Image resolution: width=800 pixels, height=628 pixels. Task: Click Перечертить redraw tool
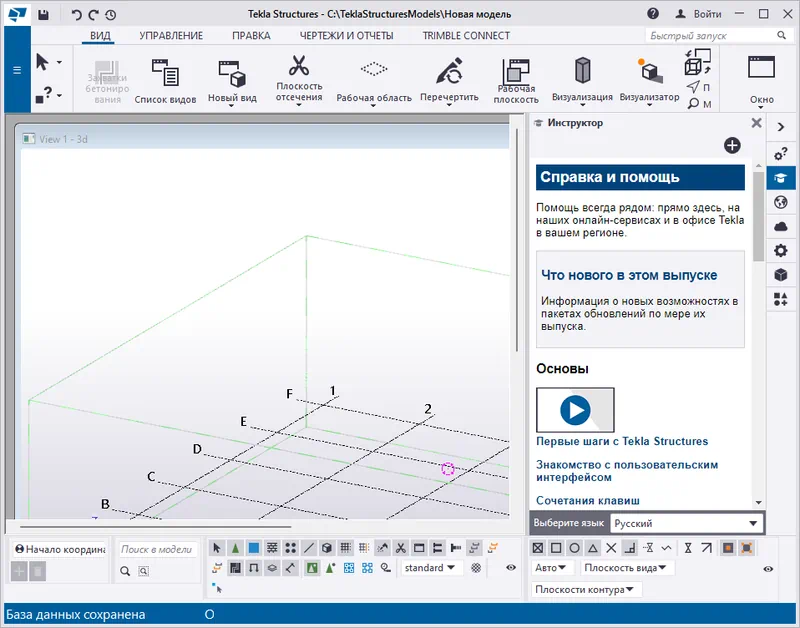click(449, 80)
